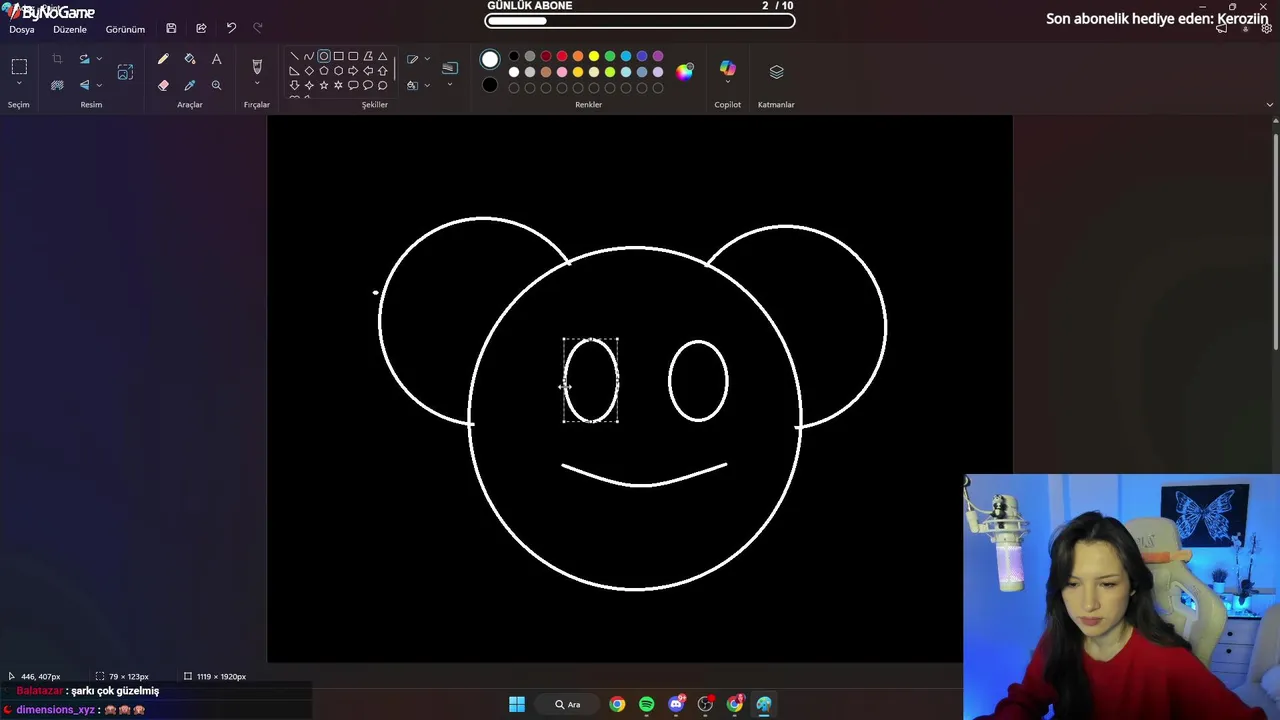
Task: Open the Edit colors wheel
Action: (685, 72)
